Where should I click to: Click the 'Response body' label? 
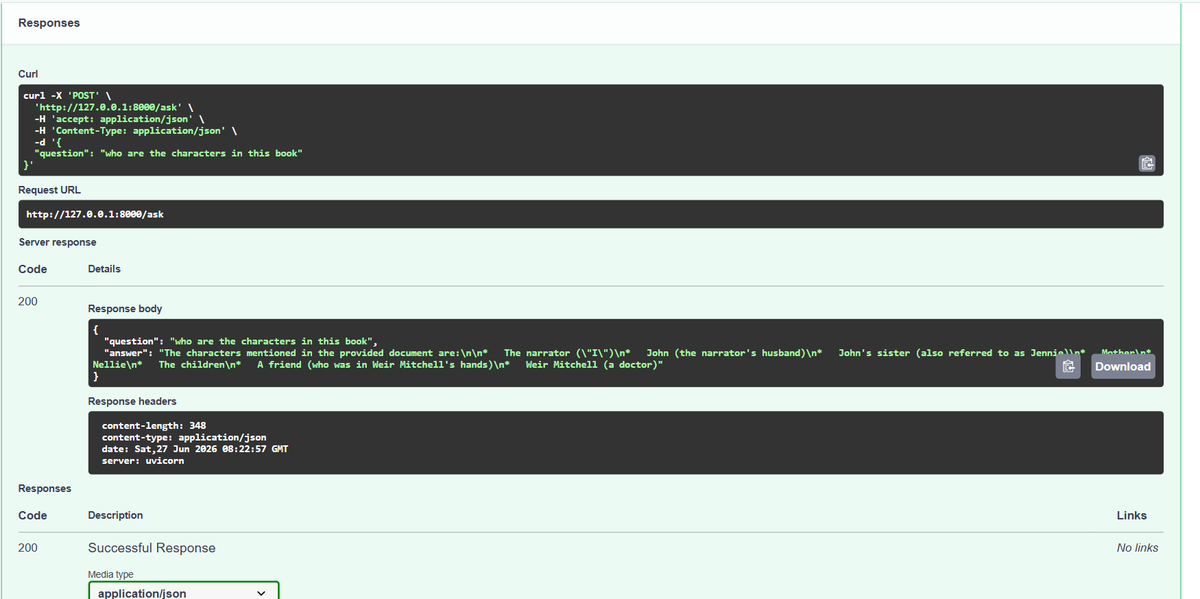point(125,309)
